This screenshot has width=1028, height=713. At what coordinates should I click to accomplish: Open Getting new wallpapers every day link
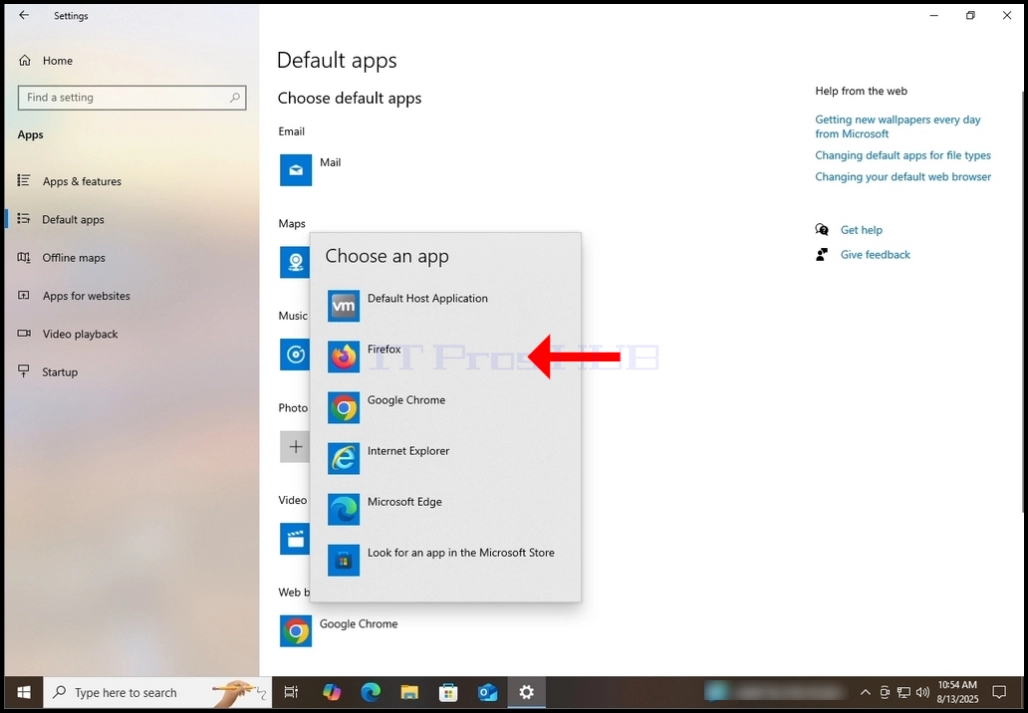pos(898,126)
